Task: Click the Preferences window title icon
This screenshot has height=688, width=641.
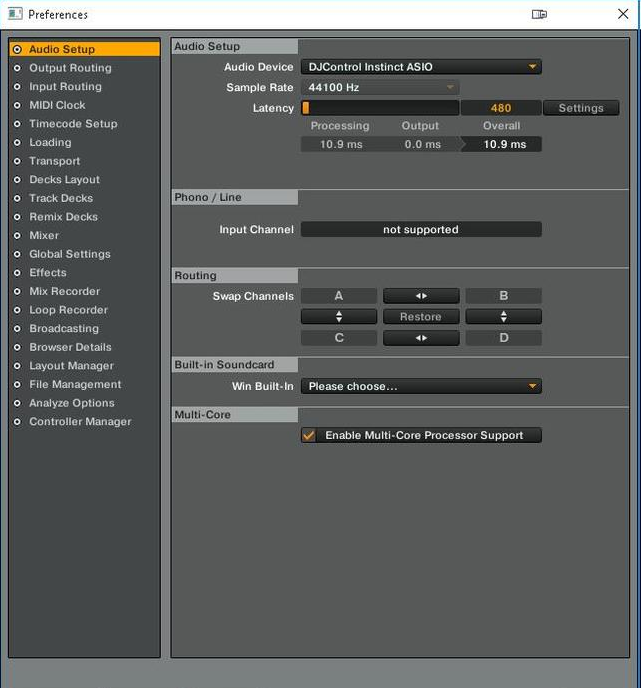Action: (15, 14)
